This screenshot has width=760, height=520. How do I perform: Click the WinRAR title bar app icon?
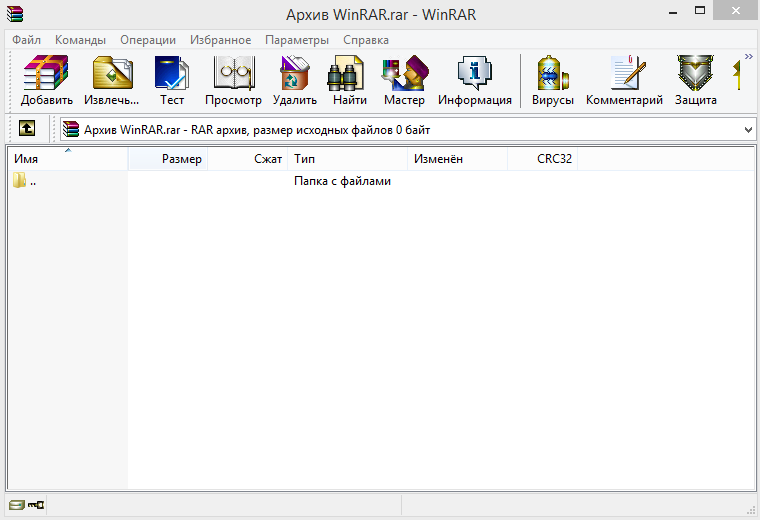(15, 14)
